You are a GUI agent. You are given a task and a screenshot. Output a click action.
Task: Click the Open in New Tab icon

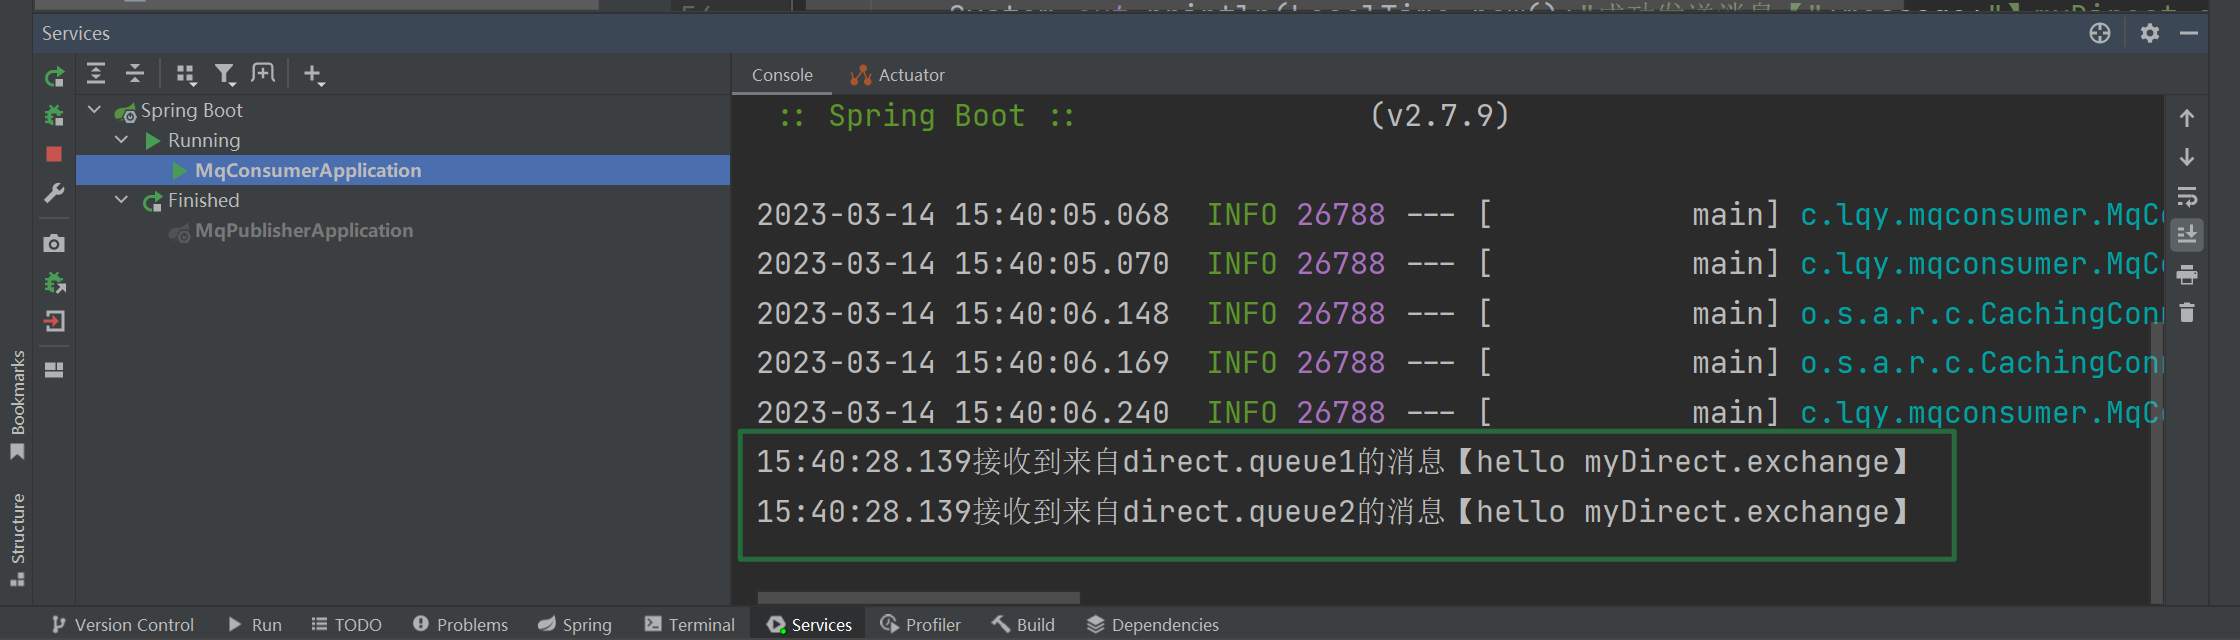click(x=263, y=73)
